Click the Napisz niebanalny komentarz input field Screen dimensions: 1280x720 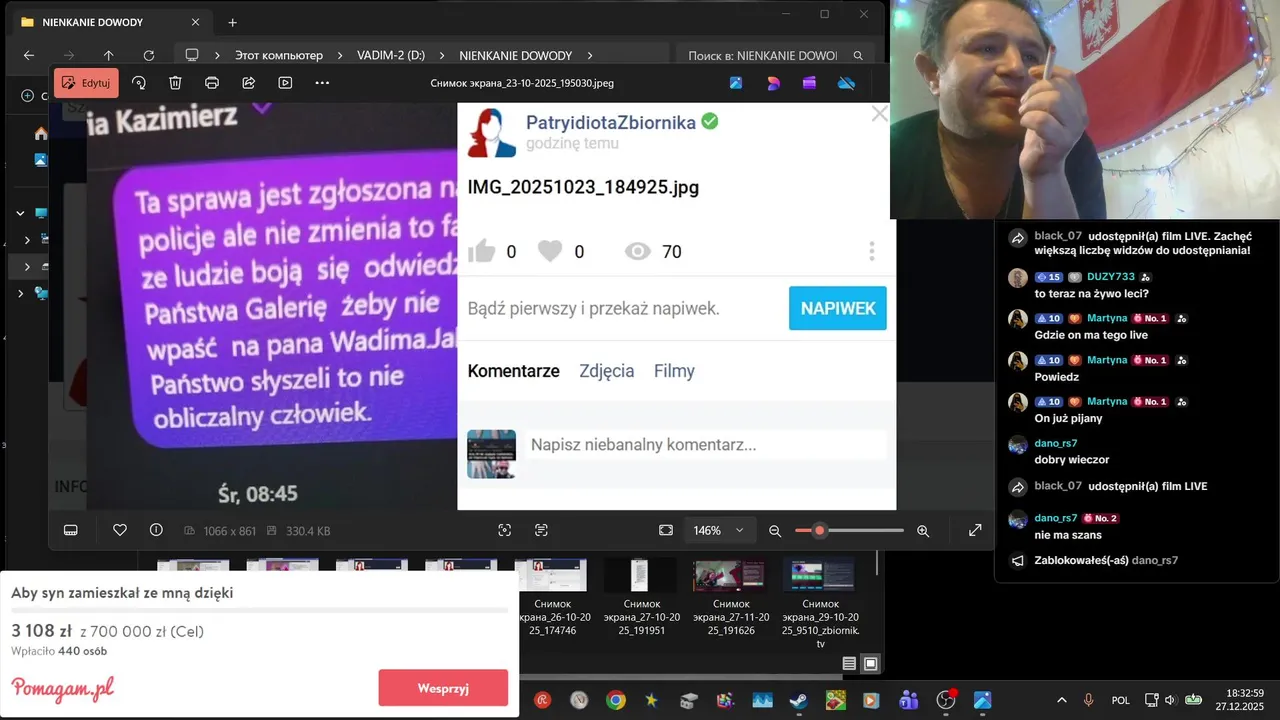(x=707, y=445)
